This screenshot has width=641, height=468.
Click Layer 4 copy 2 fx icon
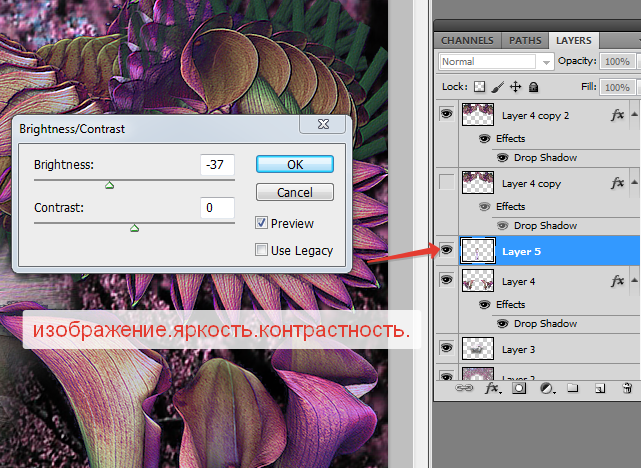click(617, 115)
